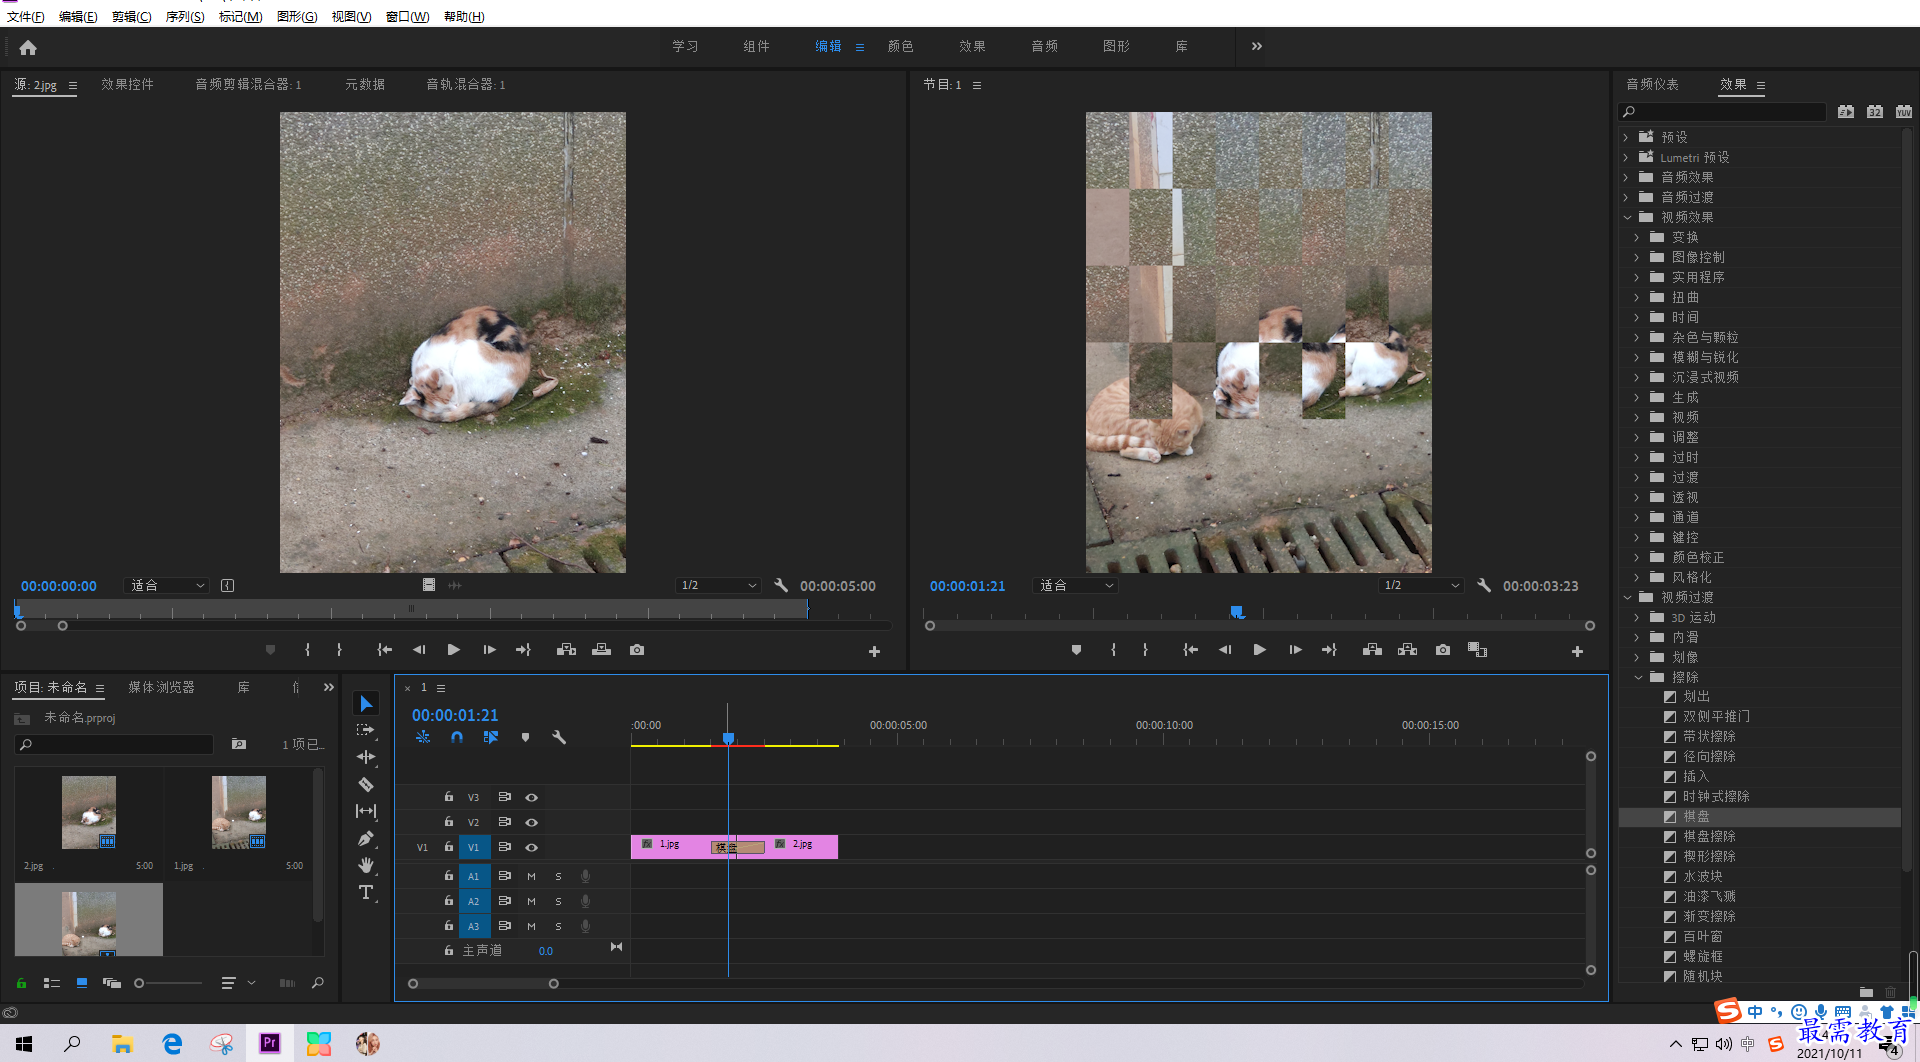Collapse the 视频效果 folder
The image size is (1920, 1062).
[1626, 217]
